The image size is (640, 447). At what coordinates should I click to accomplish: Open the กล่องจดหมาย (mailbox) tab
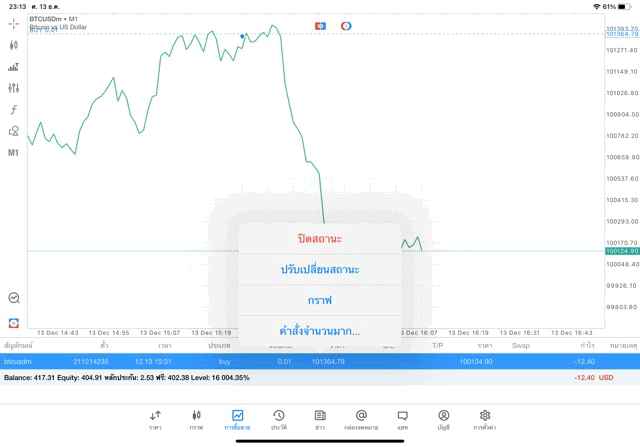pos(361,419)
